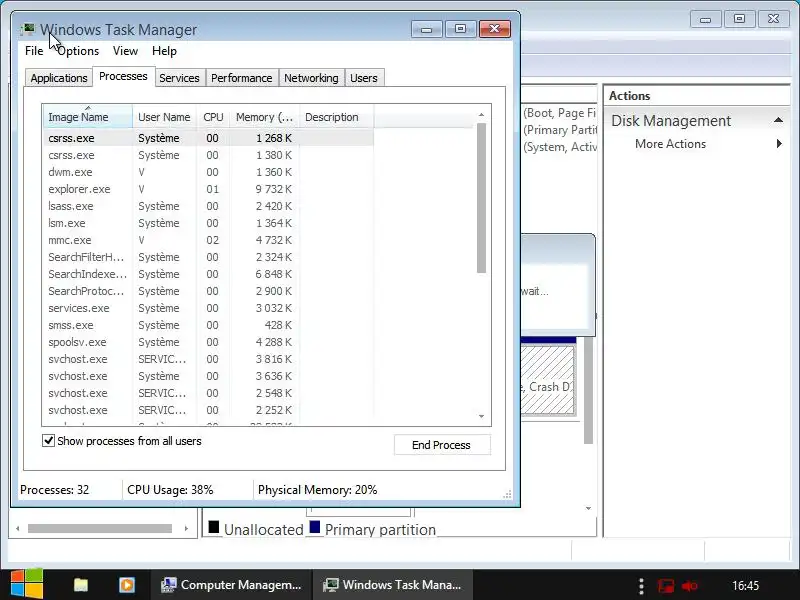Minimize the Windows Task Manager window
800x600 pixels.
coord(427,29)
